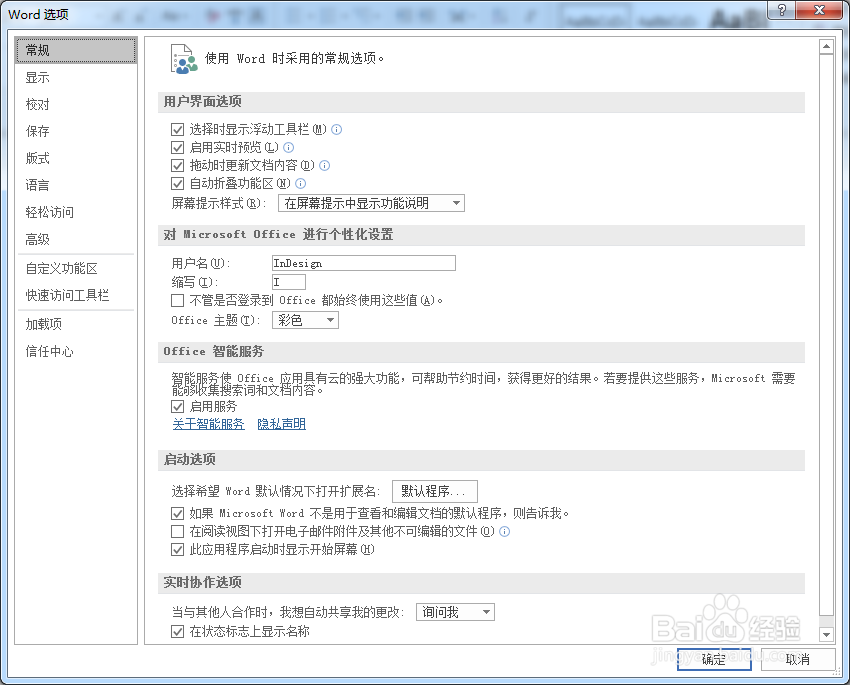Viewport: 850px width, 685px height.
Task: Open 校对 category
Action: pos(76,104)
